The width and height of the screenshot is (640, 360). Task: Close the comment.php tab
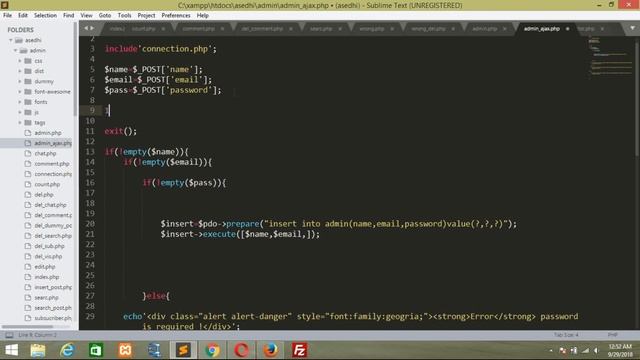222,29
